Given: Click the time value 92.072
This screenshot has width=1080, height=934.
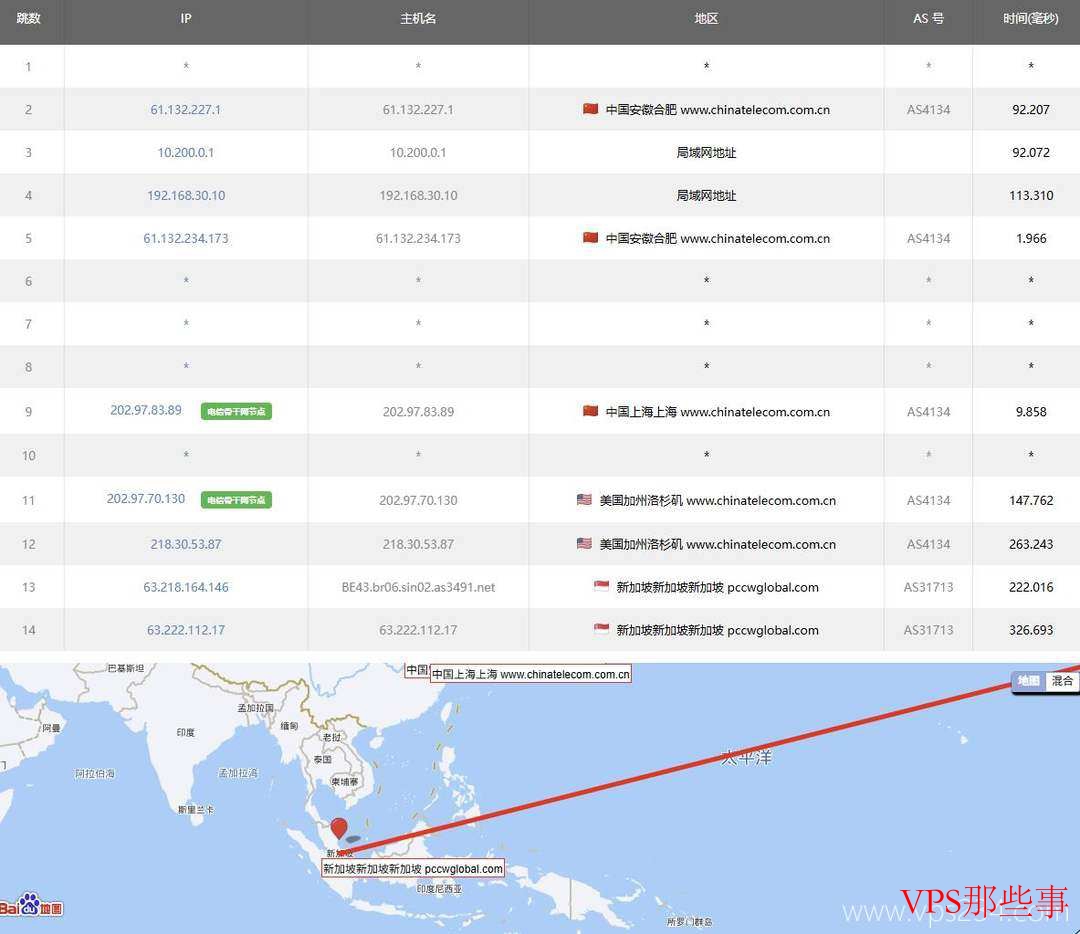Looking at the screenshot, I should [x=1030, y=152].
